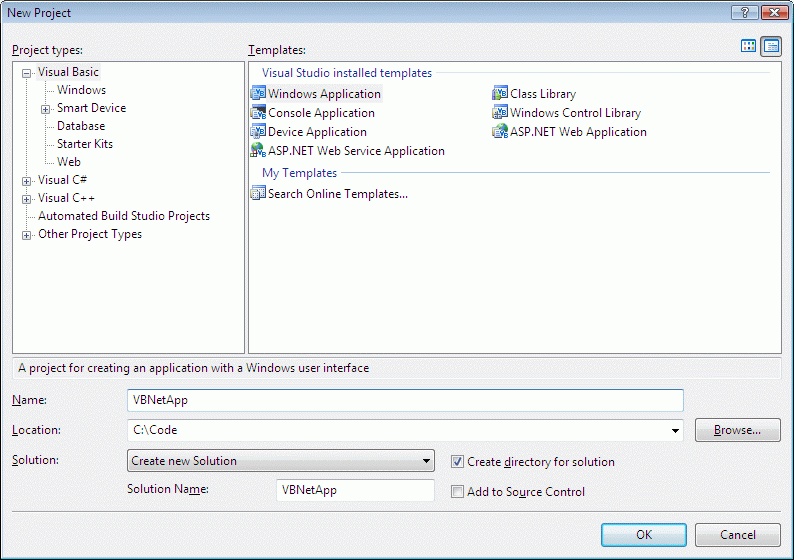Expand the Visual C++ node
This screenshot has height=560, width=794.
(x=26, y=199)
